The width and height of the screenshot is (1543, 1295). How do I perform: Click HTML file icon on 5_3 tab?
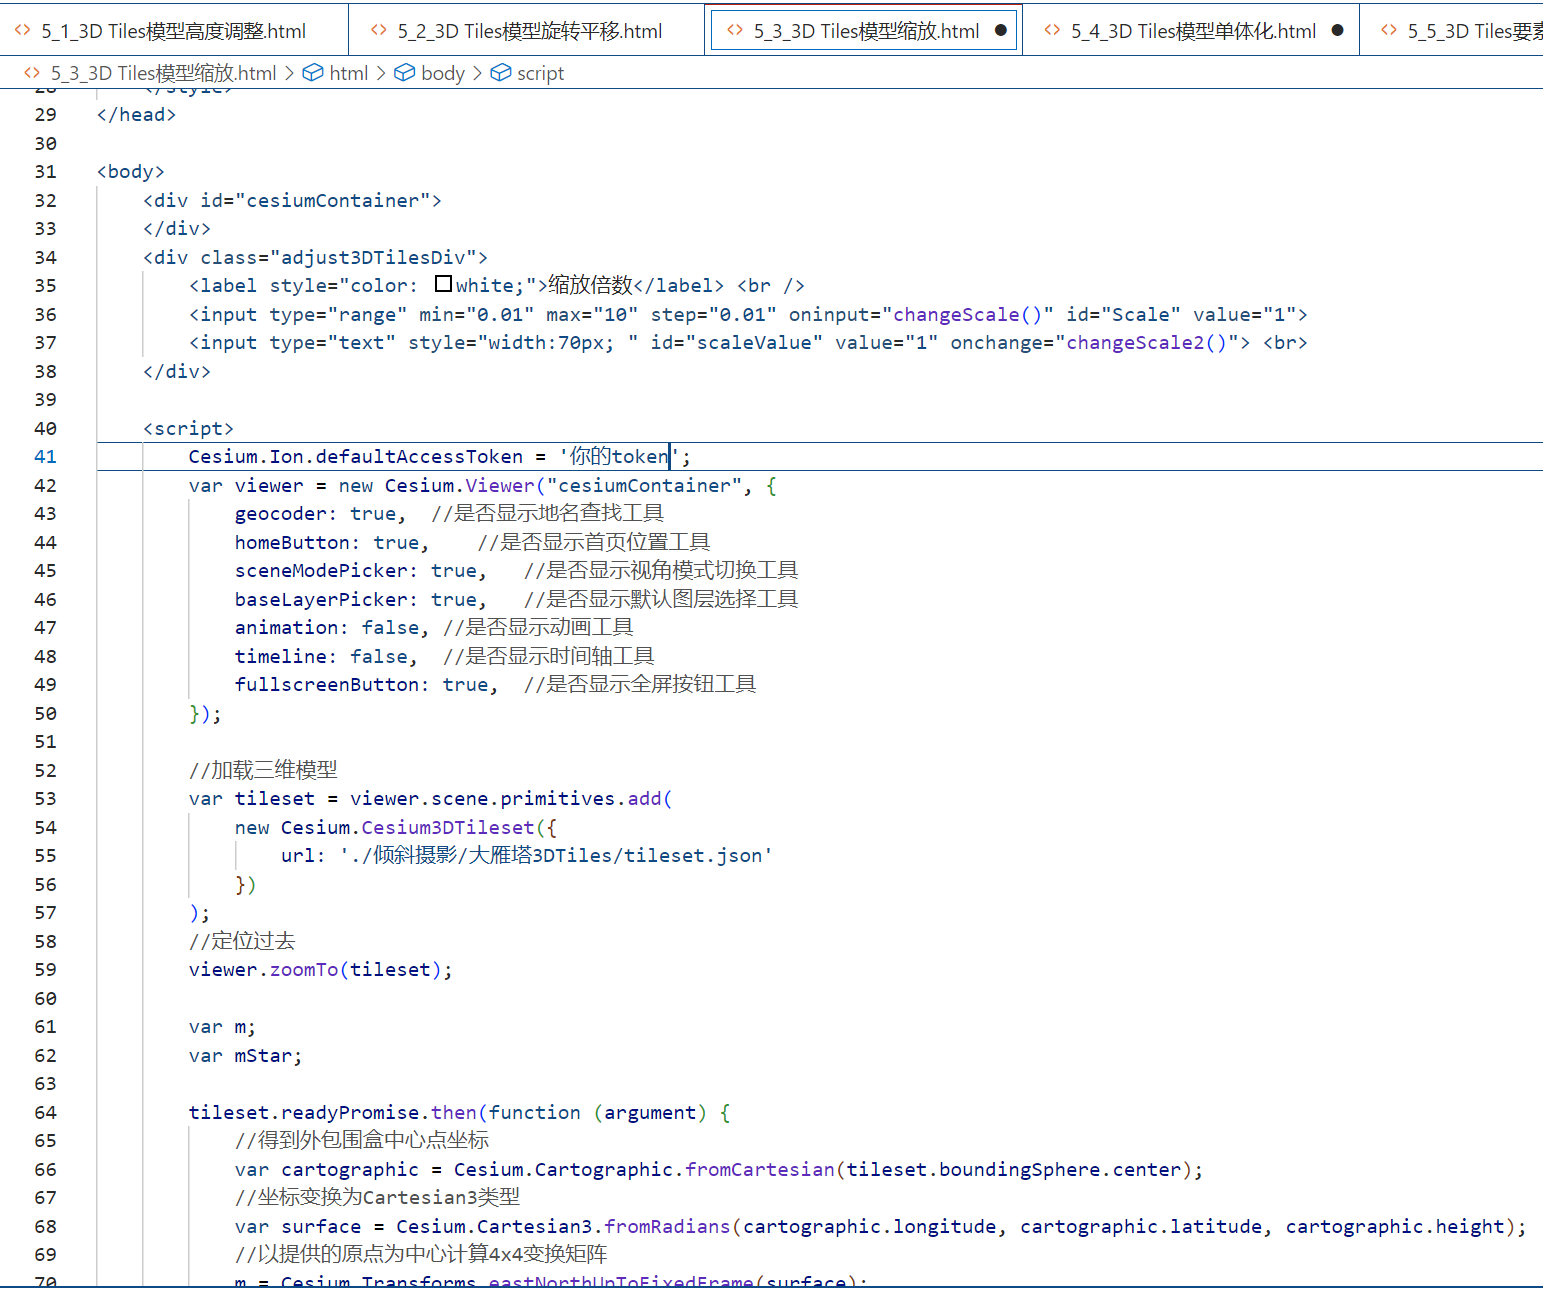735,31
